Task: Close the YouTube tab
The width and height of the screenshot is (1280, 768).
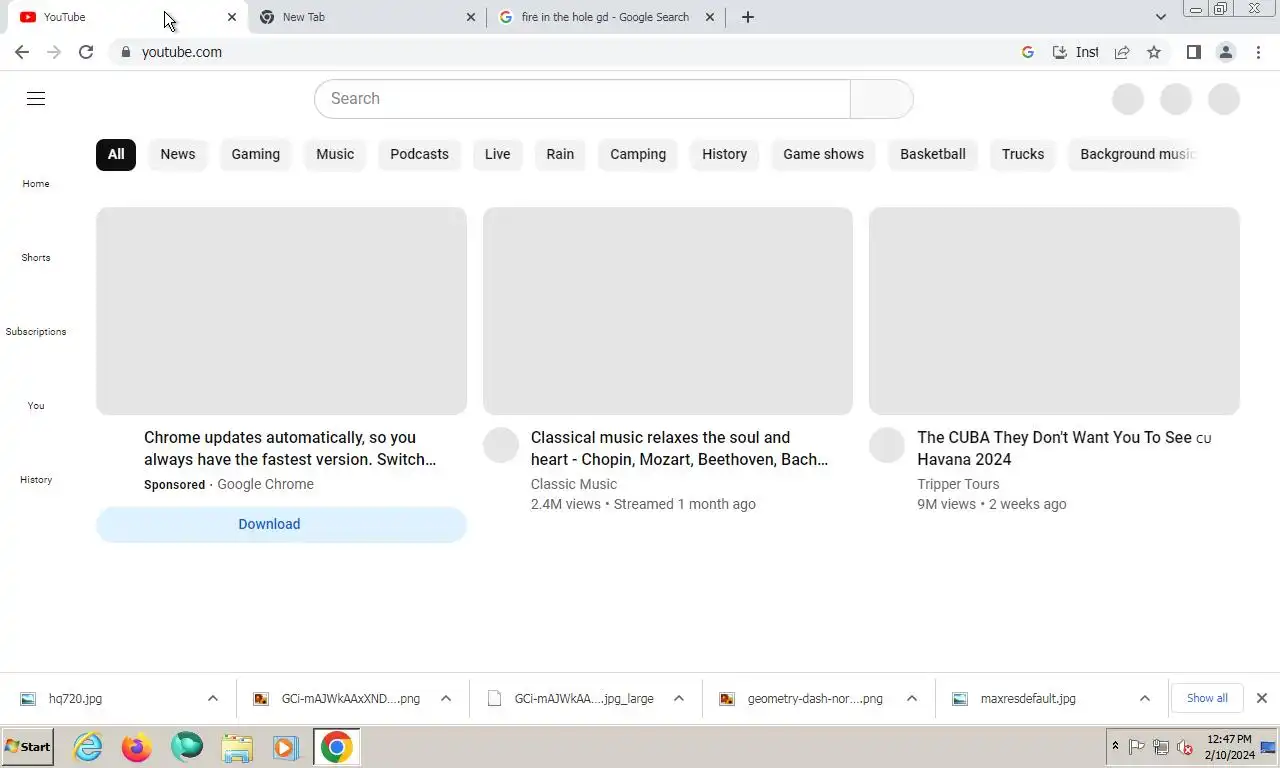Action: [x=232, y=17]
